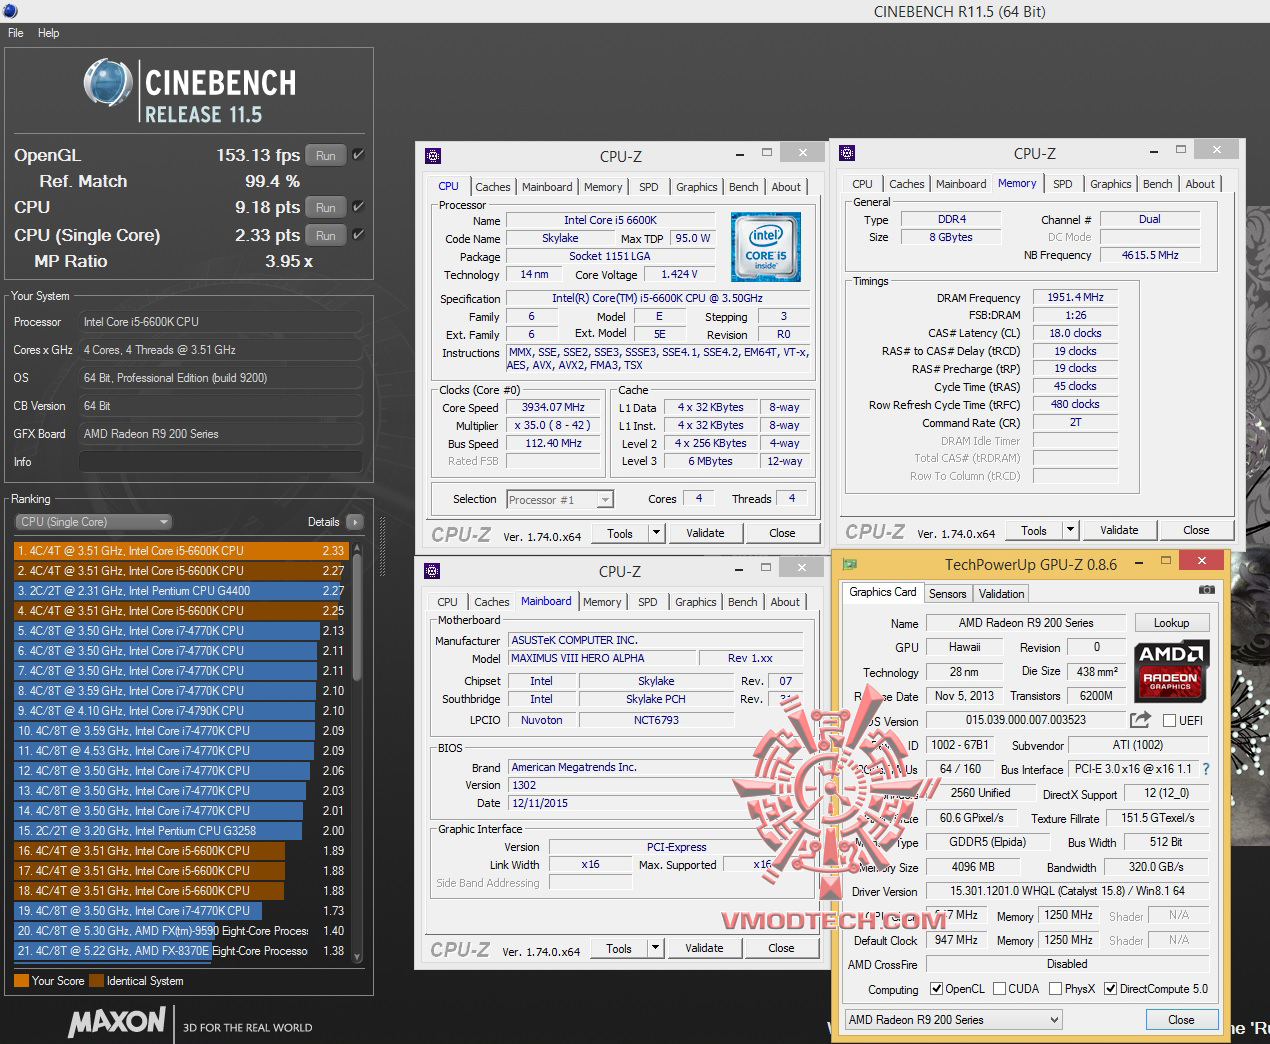Click the GPU-Z Name field AMD Radeon R9 200 Series
Viewport: 1270px width, 1044px height.
[x=1026, y=623]
